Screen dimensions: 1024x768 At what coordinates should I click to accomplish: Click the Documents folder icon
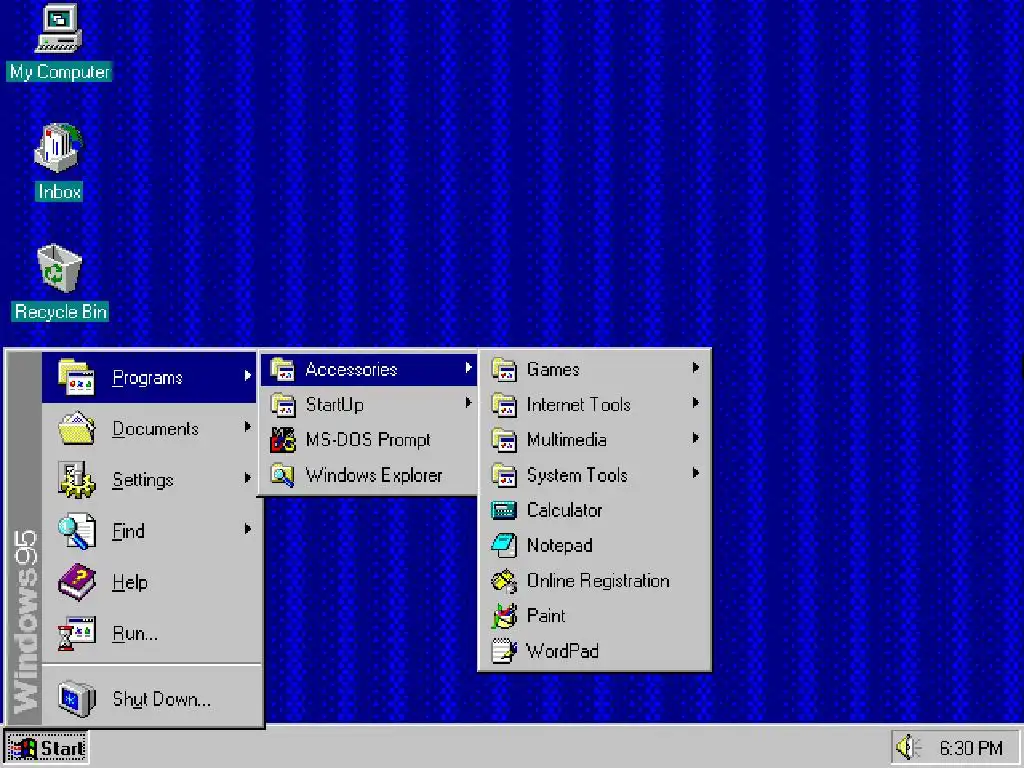click(x=76, y=428)
